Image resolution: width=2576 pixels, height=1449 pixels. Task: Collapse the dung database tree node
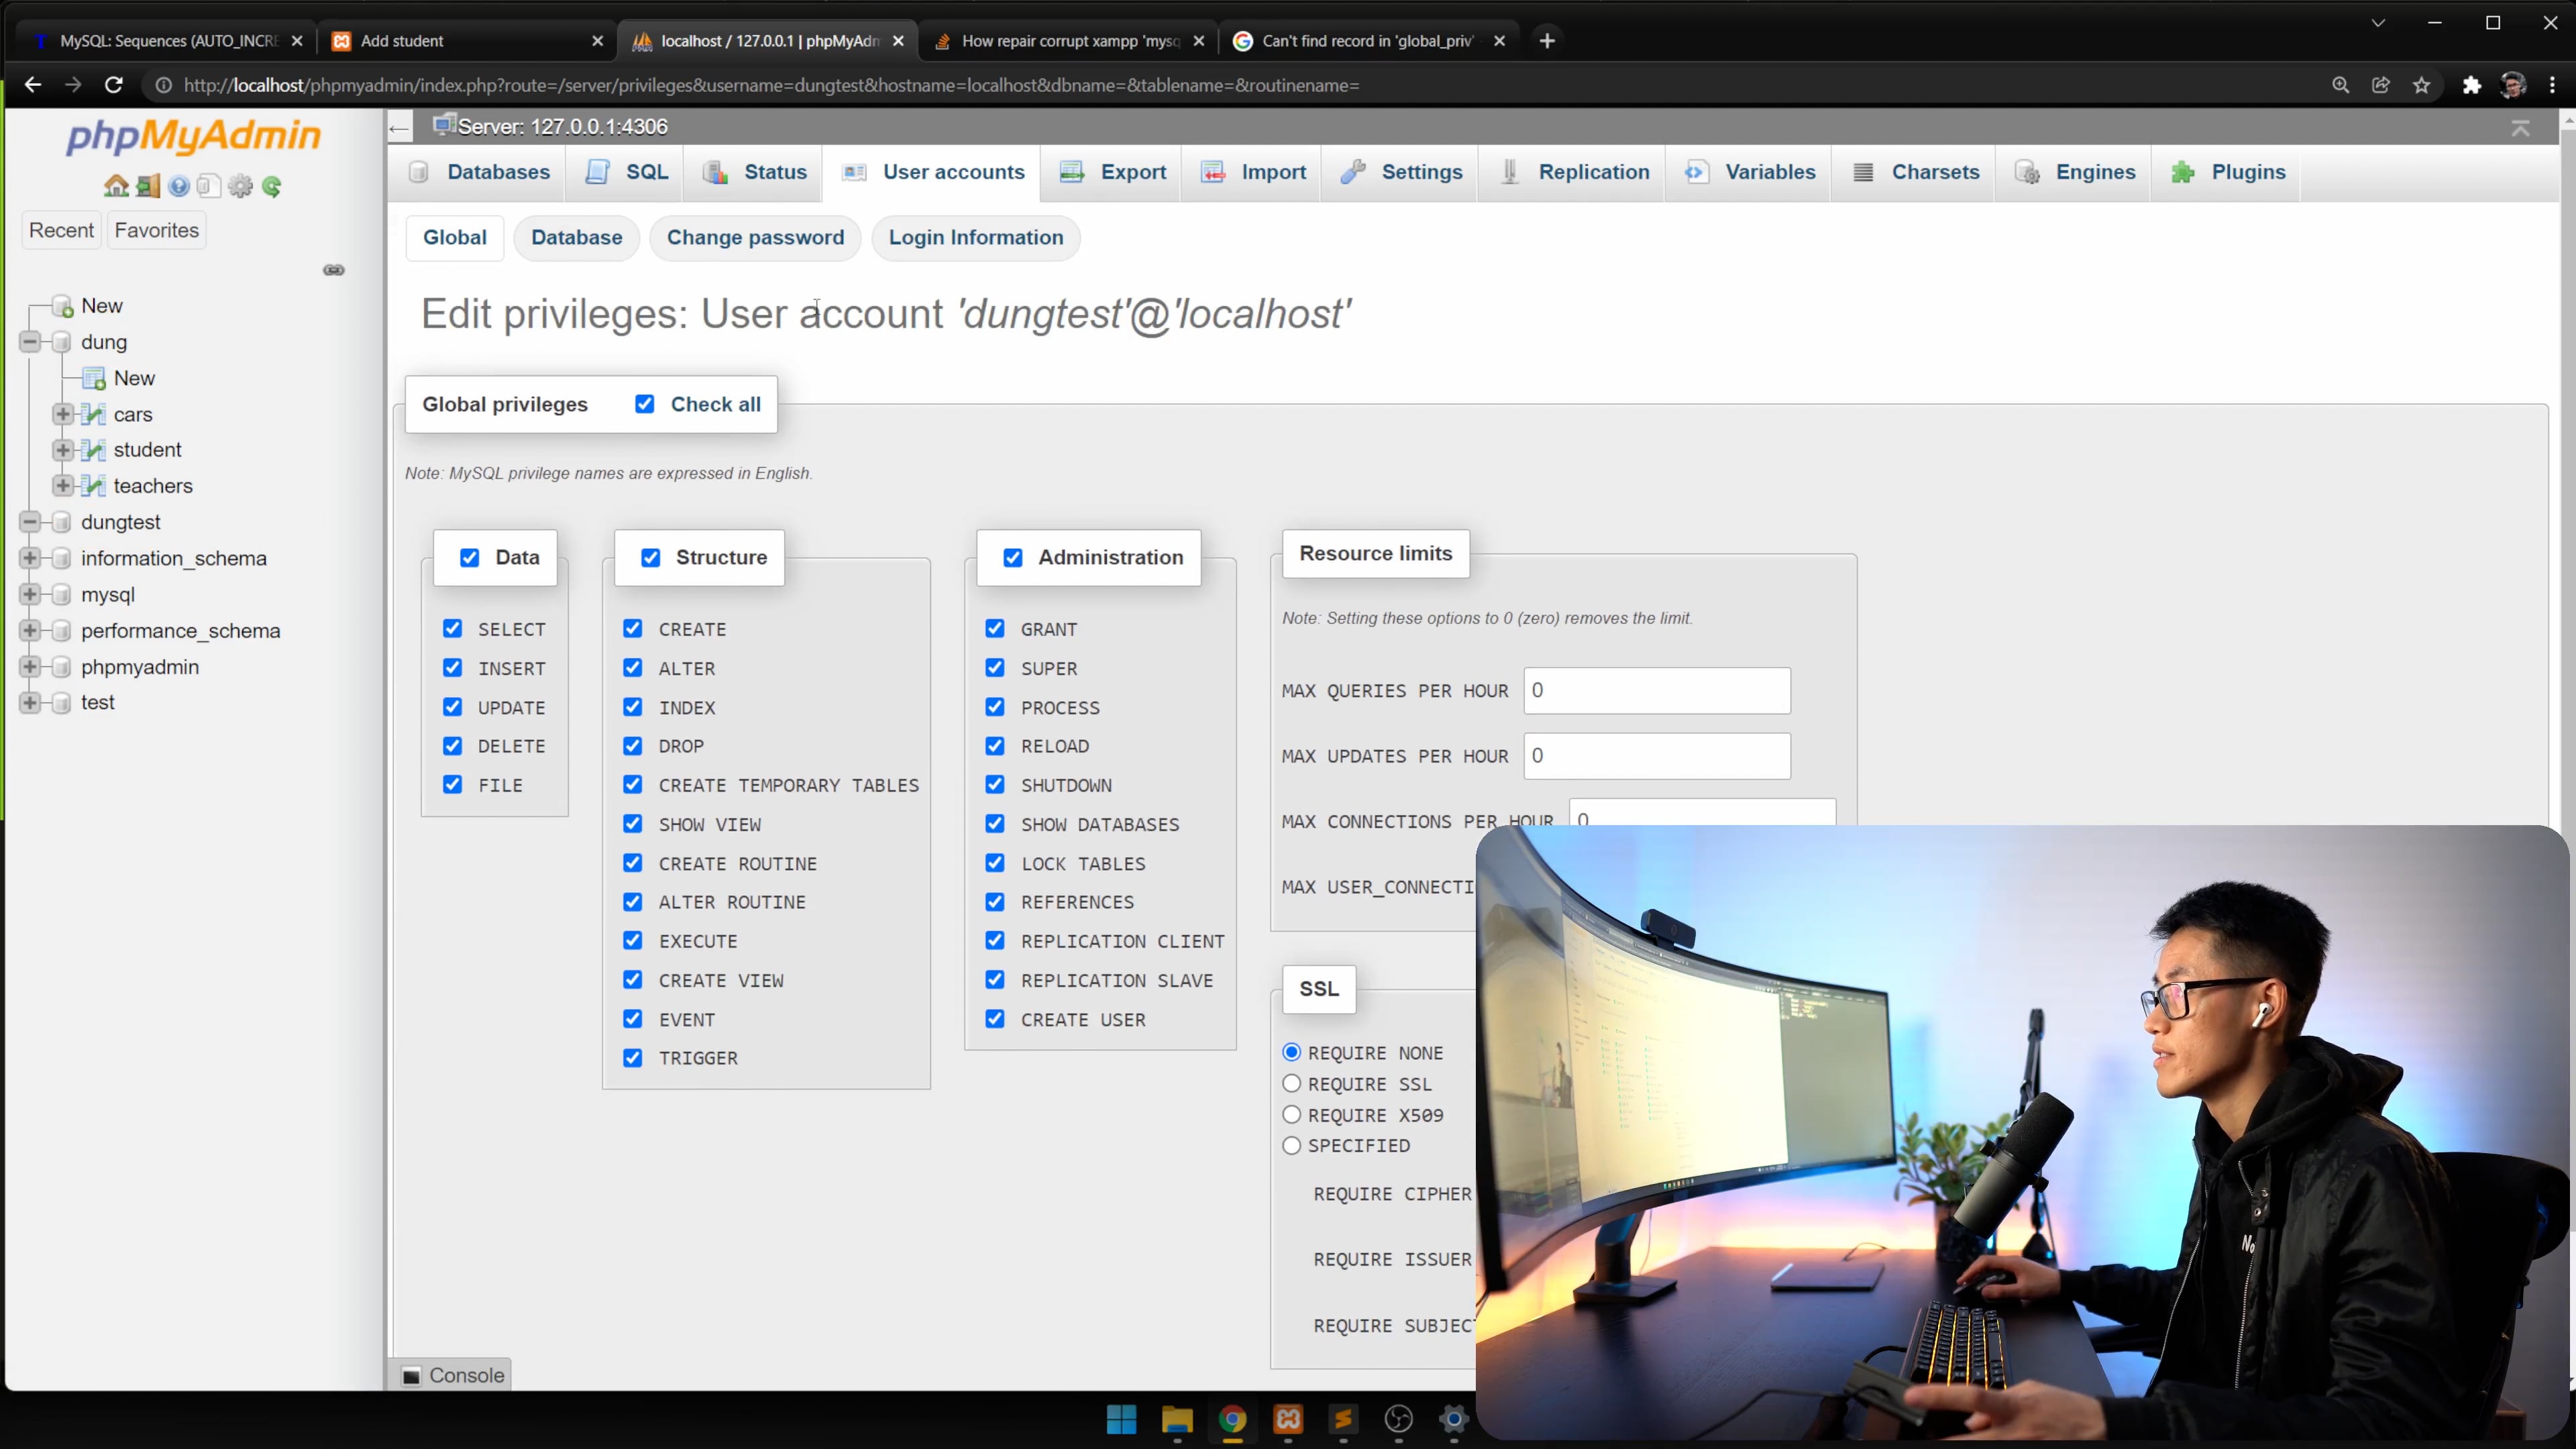click(30, 342)
